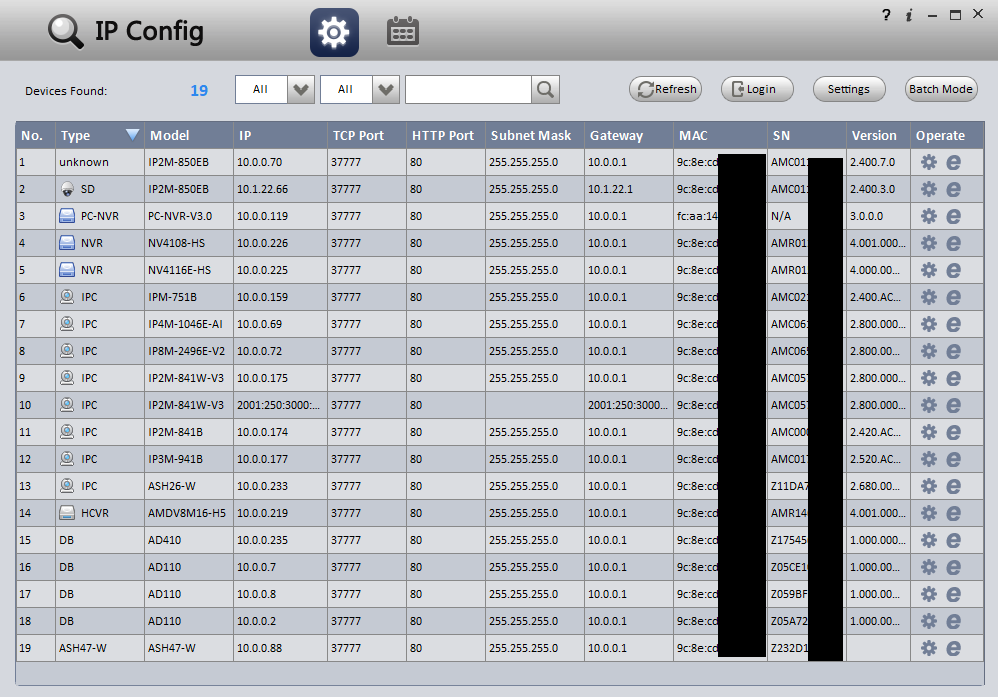This screenshot has height=697, width=998.
Task: Open config gear for IPM-751B
Action: 929,297
